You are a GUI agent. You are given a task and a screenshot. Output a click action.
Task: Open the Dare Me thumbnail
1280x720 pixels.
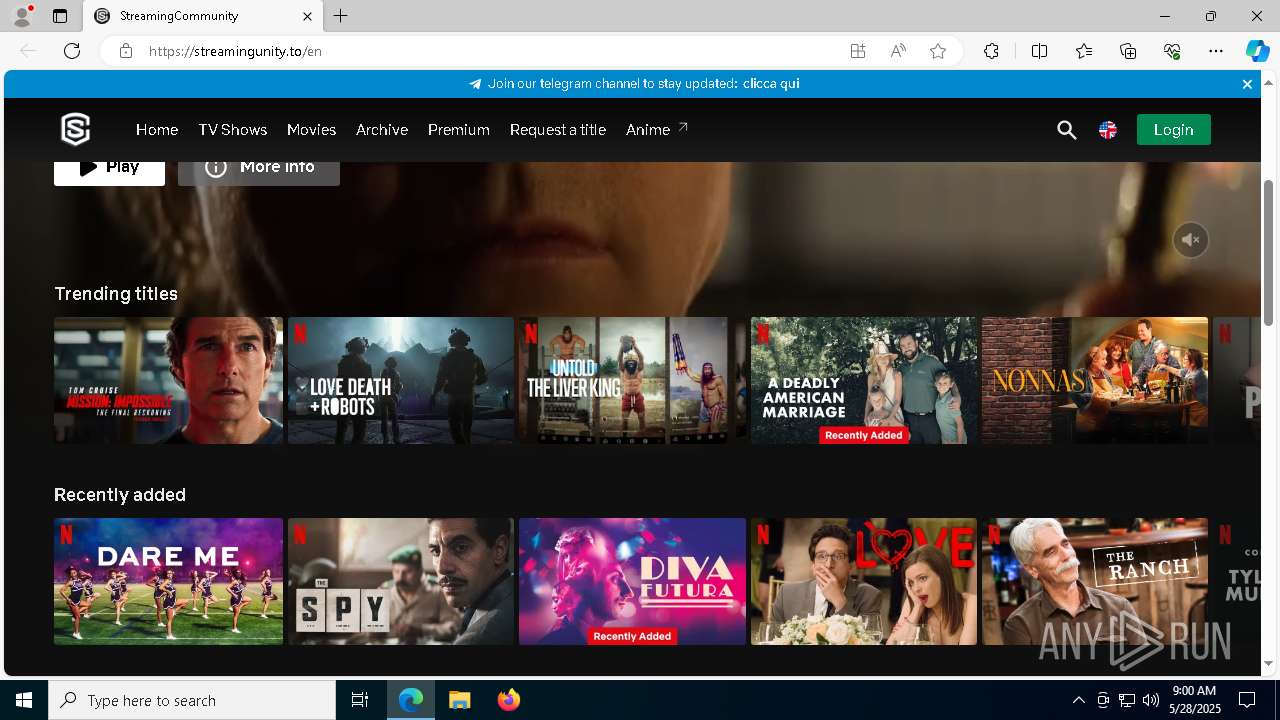point(168,581)
